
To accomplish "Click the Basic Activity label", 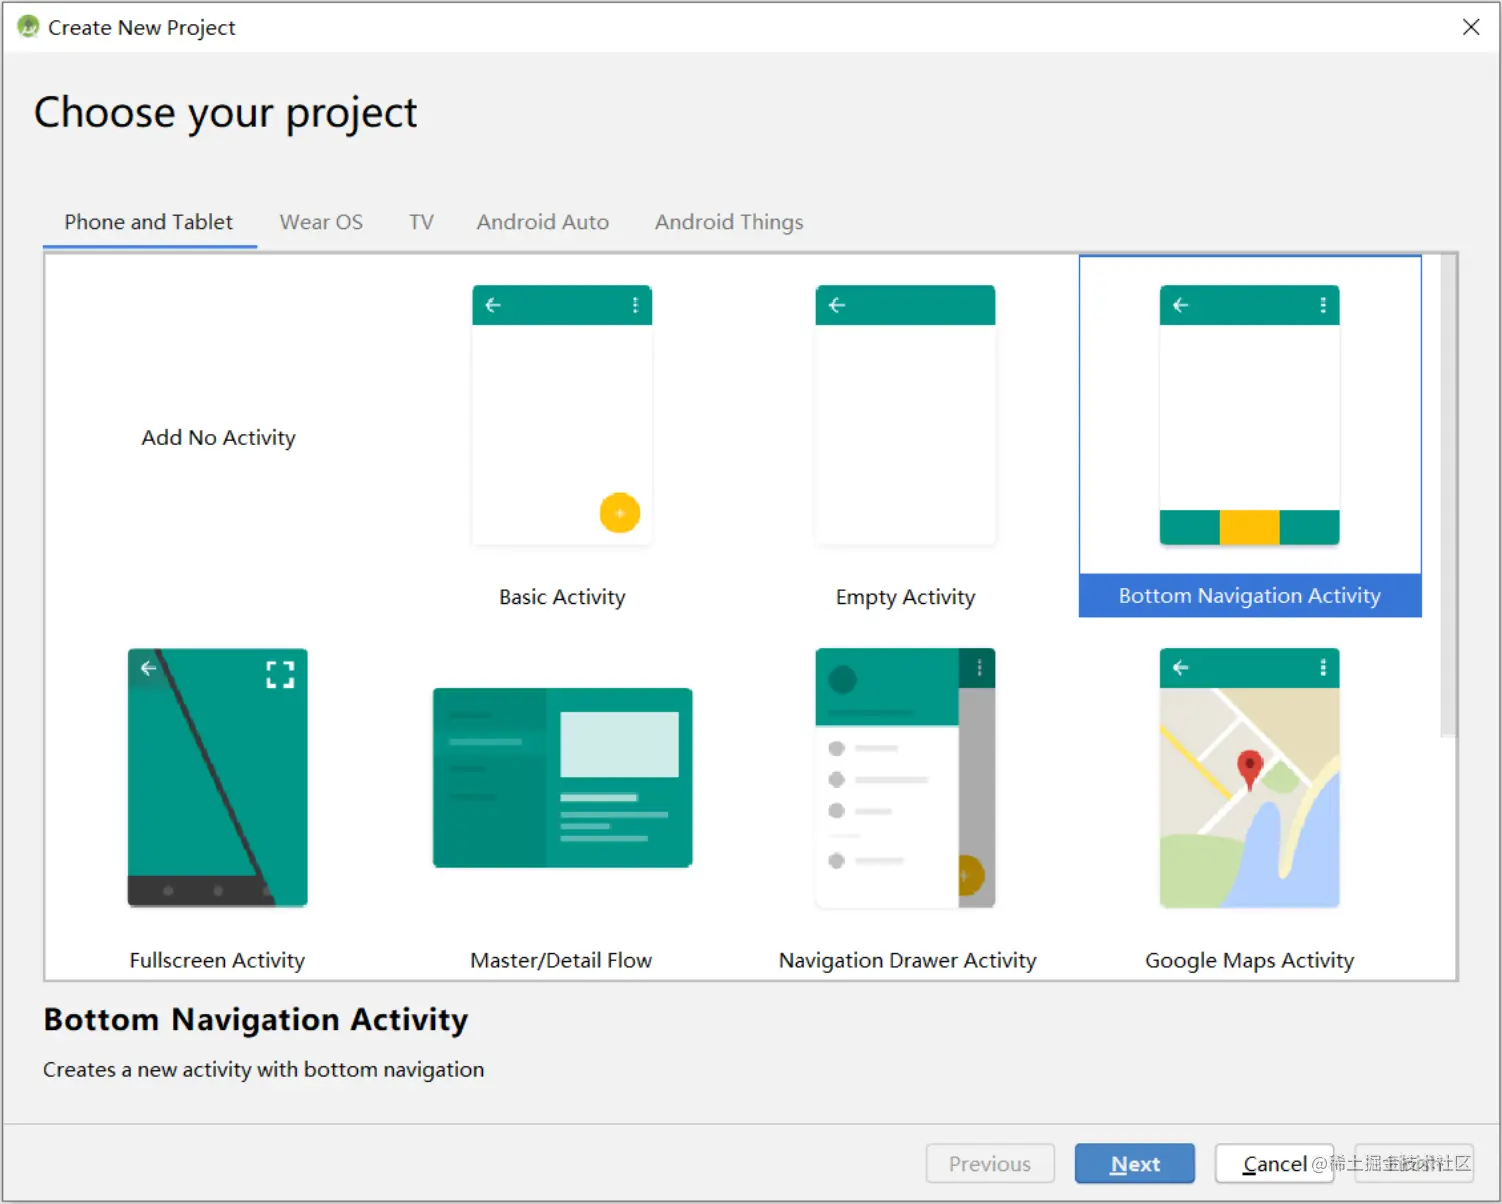I will (562, 597).
